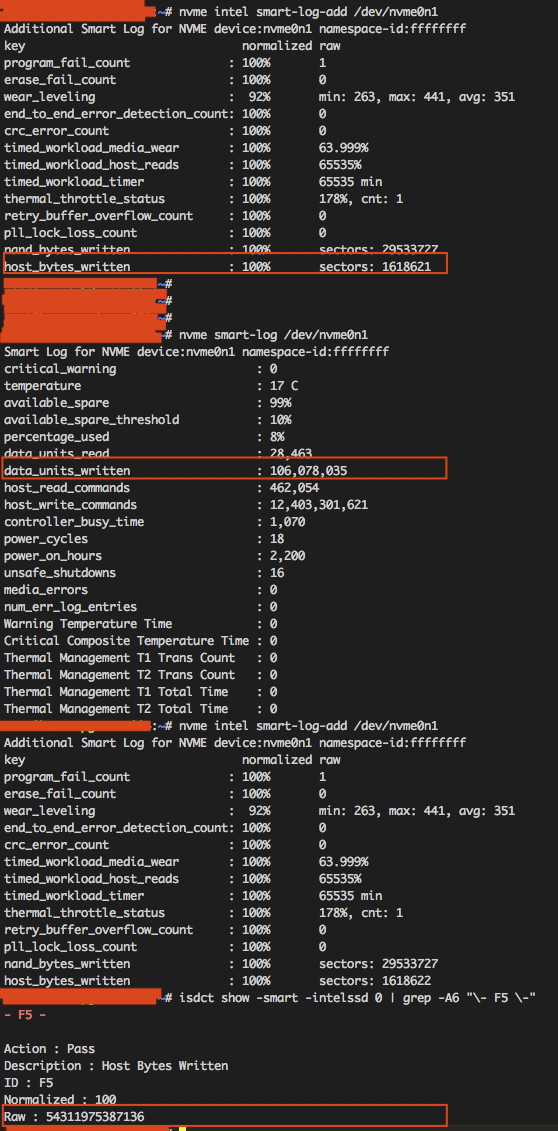Select the data_units_written value '106,078,035'

coord(309,471)
